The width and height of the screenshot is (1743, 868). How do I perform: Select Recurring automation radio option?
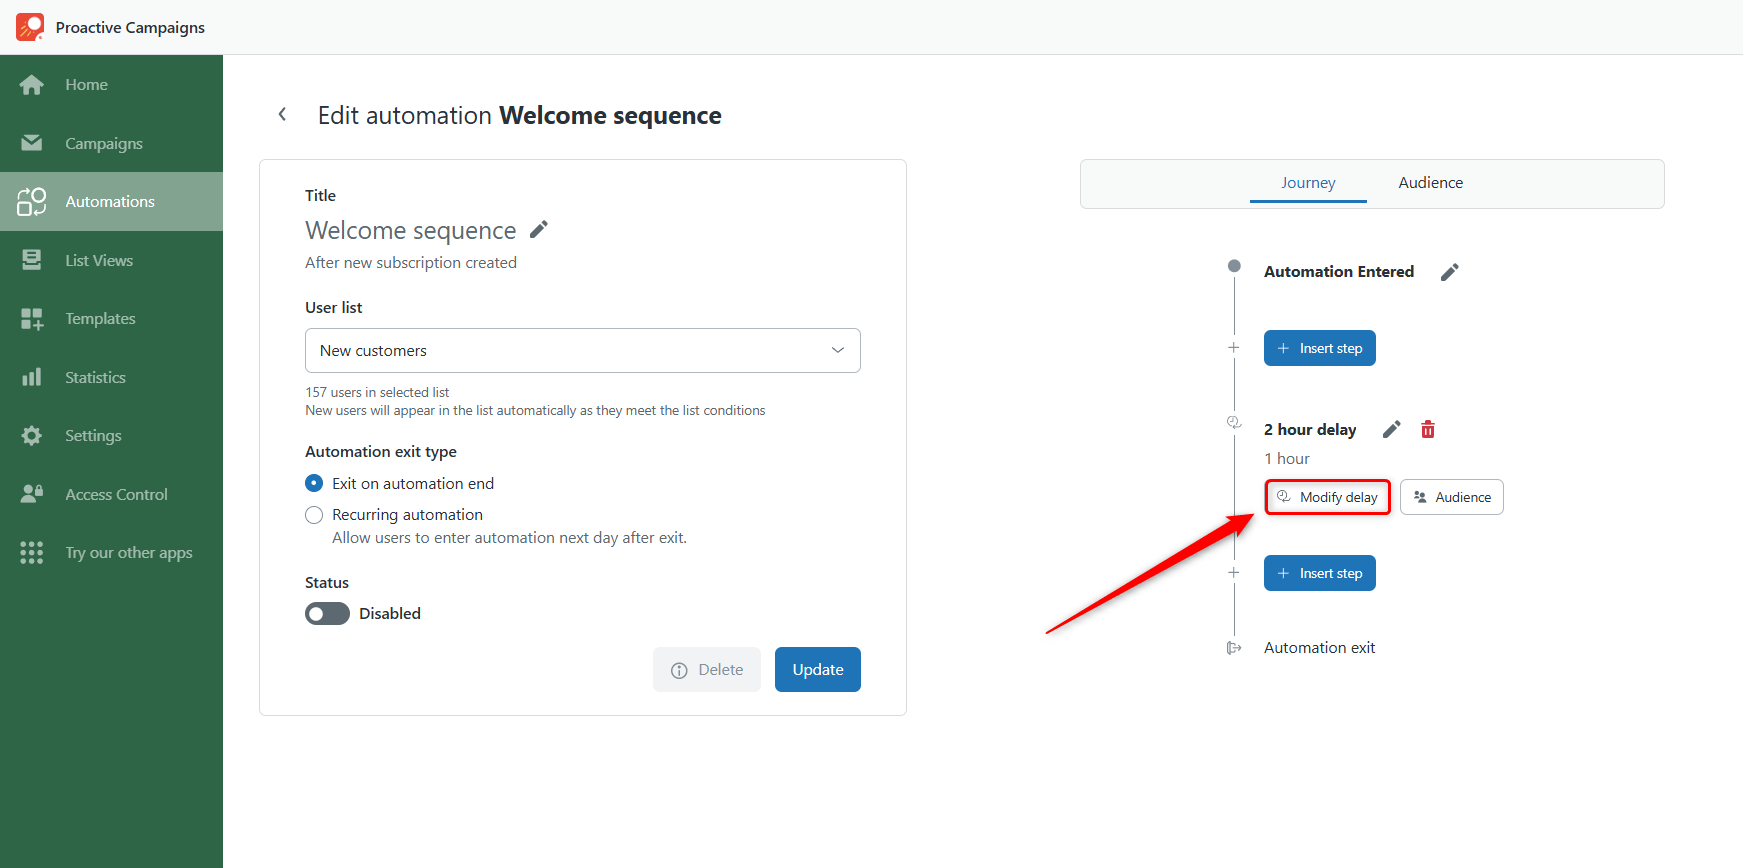(314, 515)
